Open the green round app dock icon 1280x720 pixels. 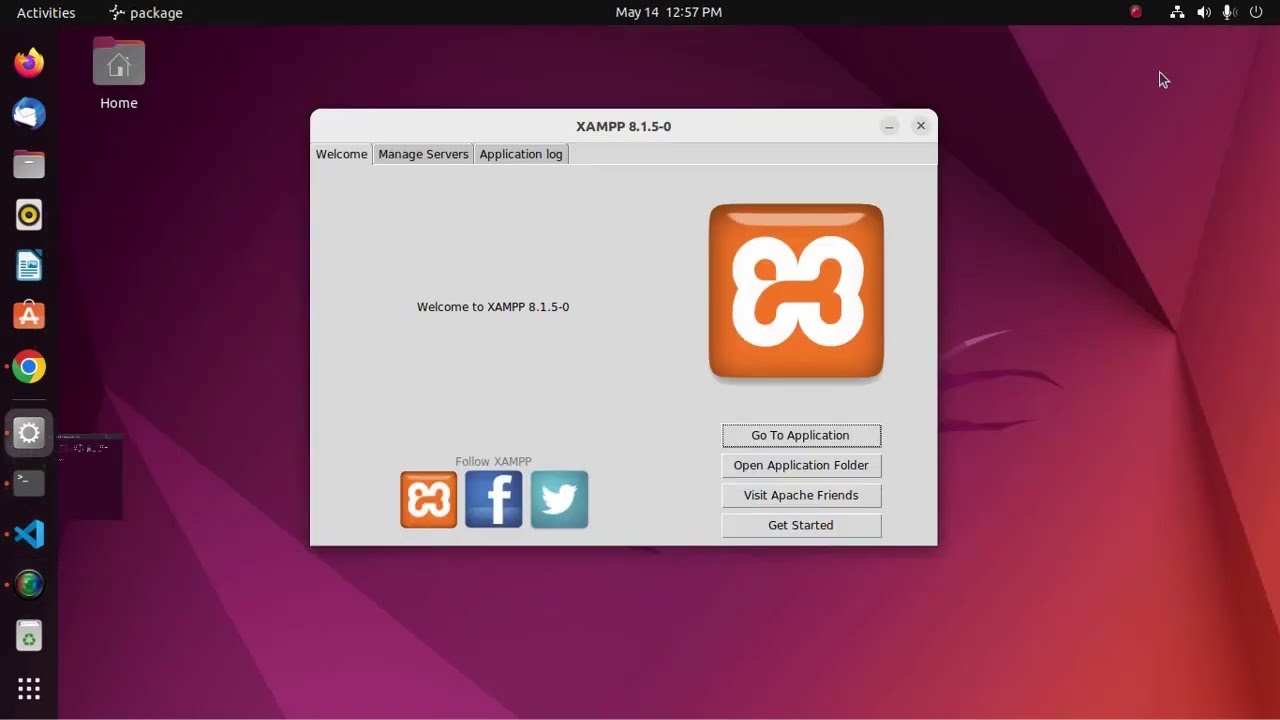pyautogui.click(x=29, y=584)
